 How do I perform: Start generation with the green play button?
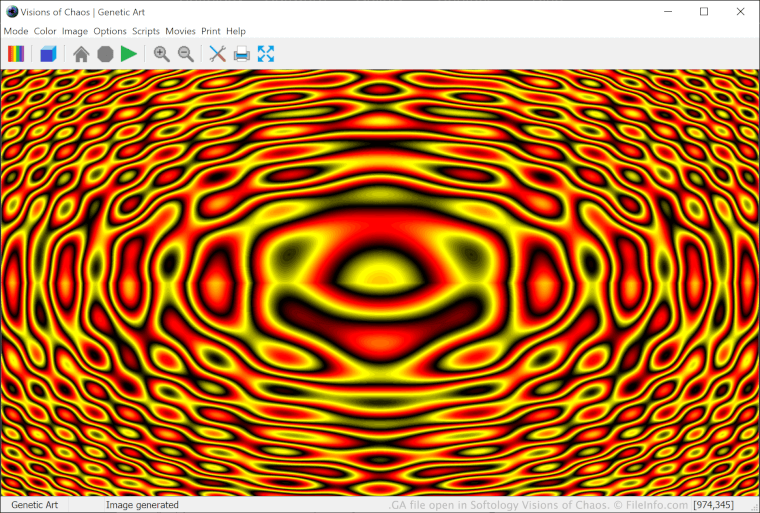coord(128,54)
